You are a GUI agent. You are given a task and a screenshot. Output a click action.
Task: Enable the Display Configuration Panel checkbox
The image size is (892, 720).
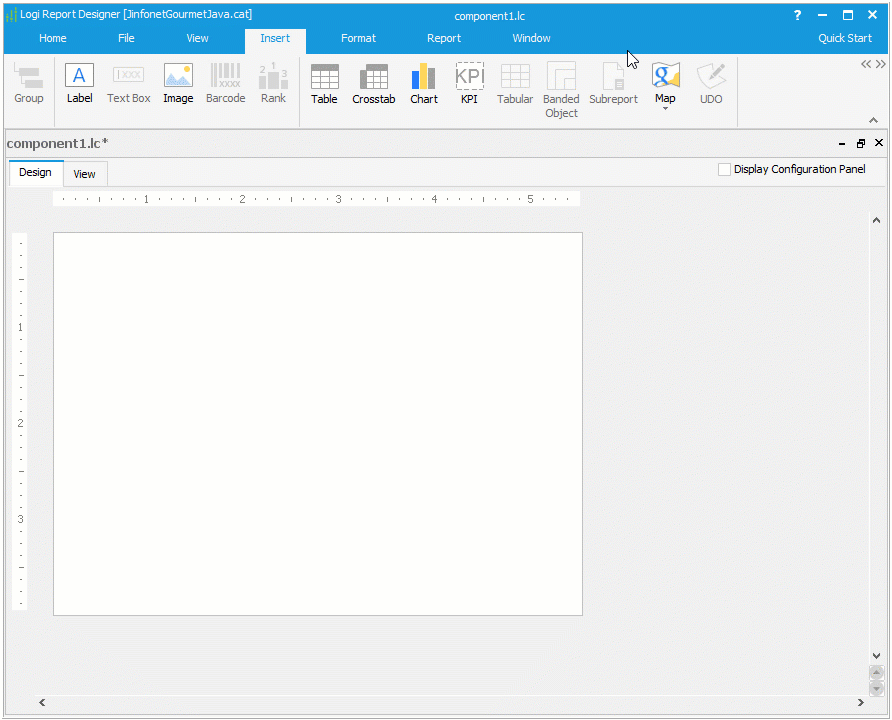[725, 169]
